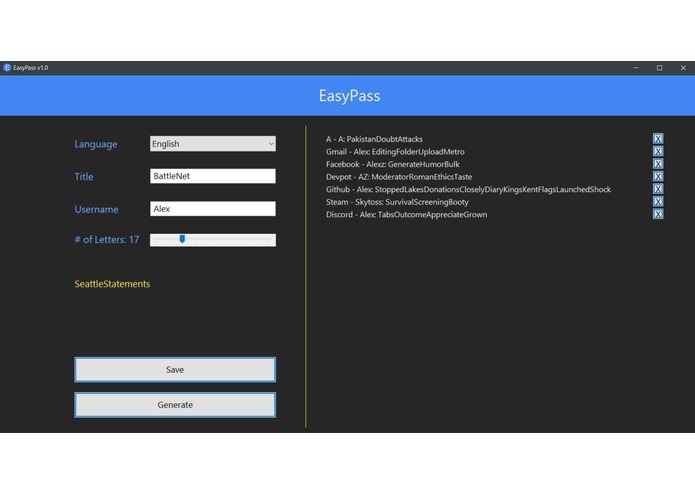The width and height of the screenshot is (695, 494).
Task: Select the Gmail - Alex: EditingFolderUploadMetro row
Action: (x=395, y=152)
